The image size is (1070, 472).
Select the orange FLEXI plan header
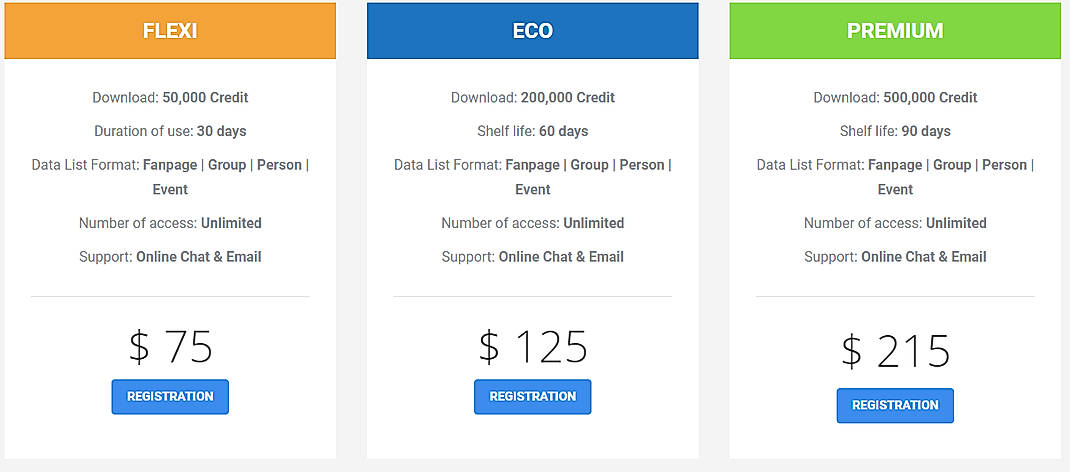(170, 31)
